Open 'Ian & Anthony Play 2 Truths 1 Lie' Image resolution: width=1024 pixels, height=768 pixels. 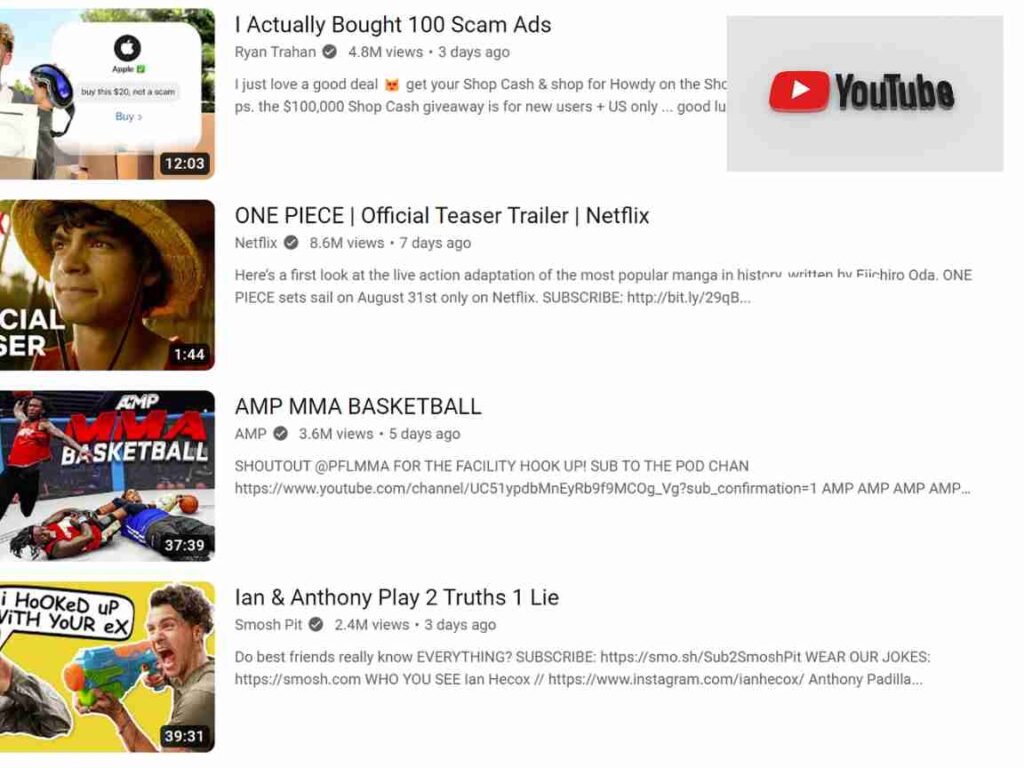pyautogui.click(x=396, y=597)
